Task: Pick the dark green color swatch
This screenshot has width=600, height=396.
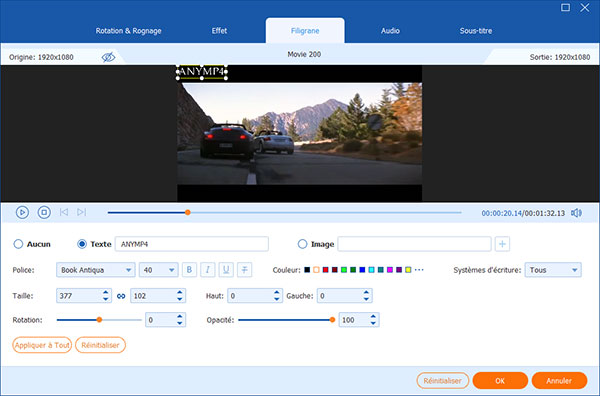Action: [353, 270]
